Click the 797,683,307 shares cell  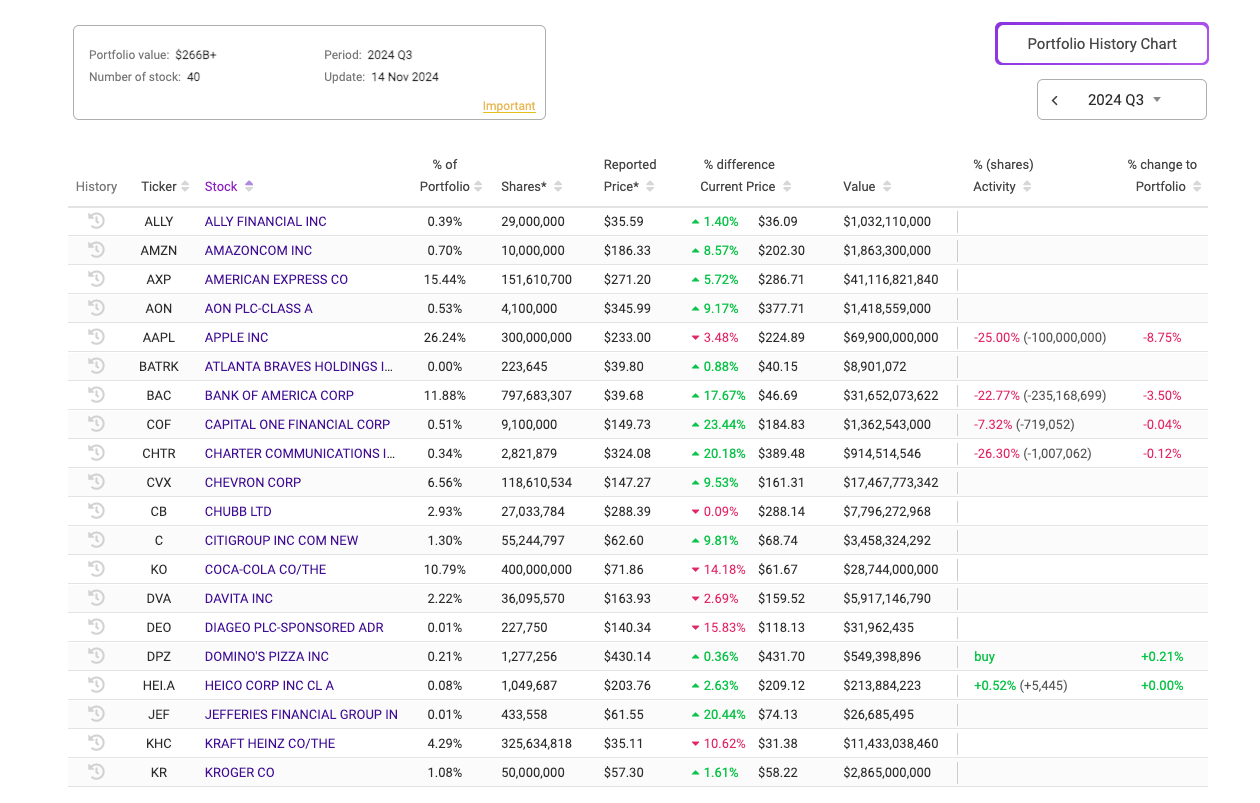point(537,395)
